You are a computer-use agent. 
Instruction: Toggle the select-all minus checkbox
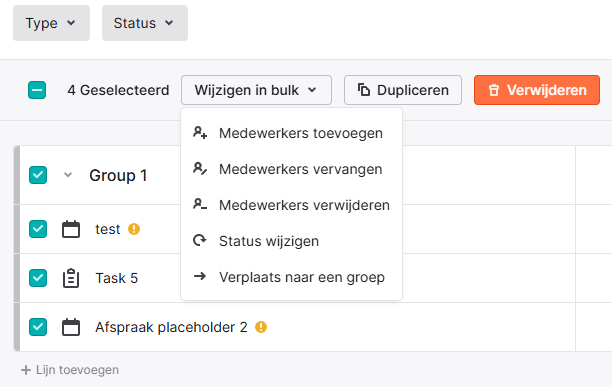(37, 90)
